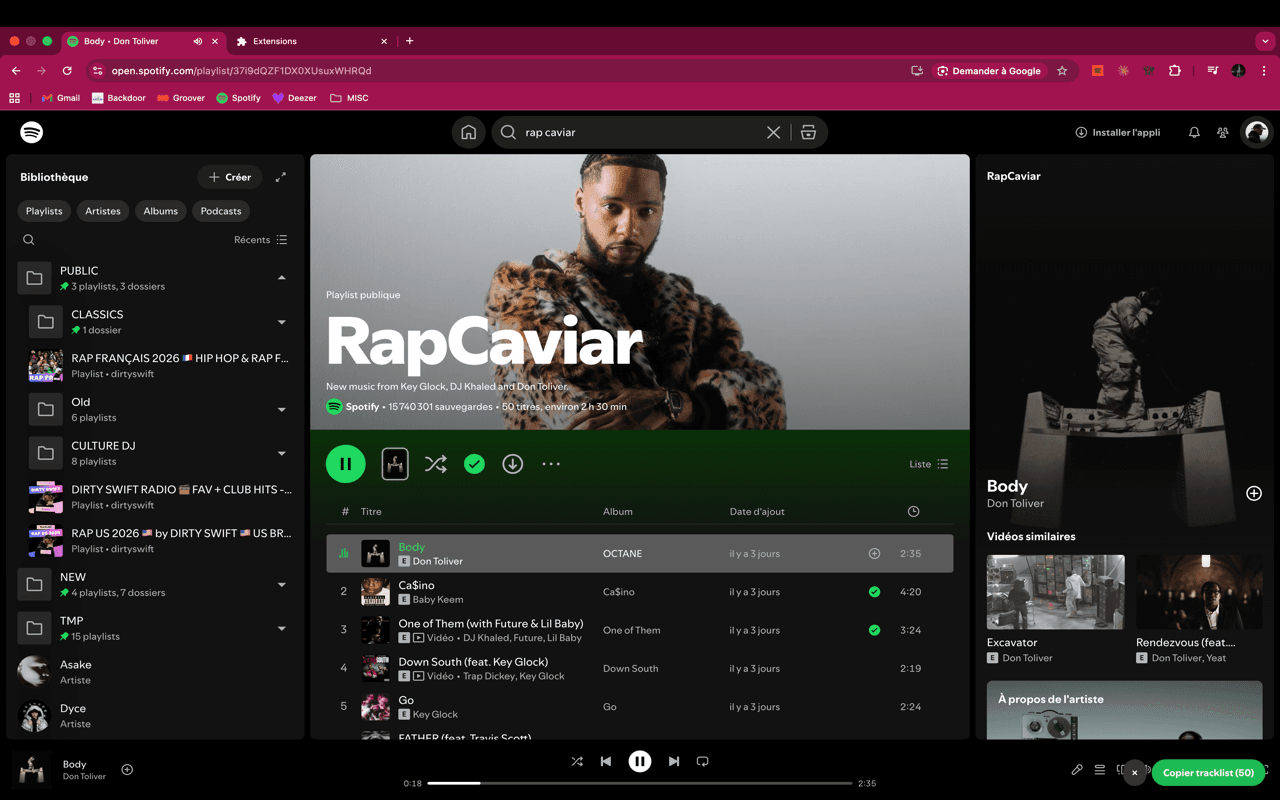Click the Spotify logo in the top bar
Screen dimensions: 1280x800
click(31, 132)
